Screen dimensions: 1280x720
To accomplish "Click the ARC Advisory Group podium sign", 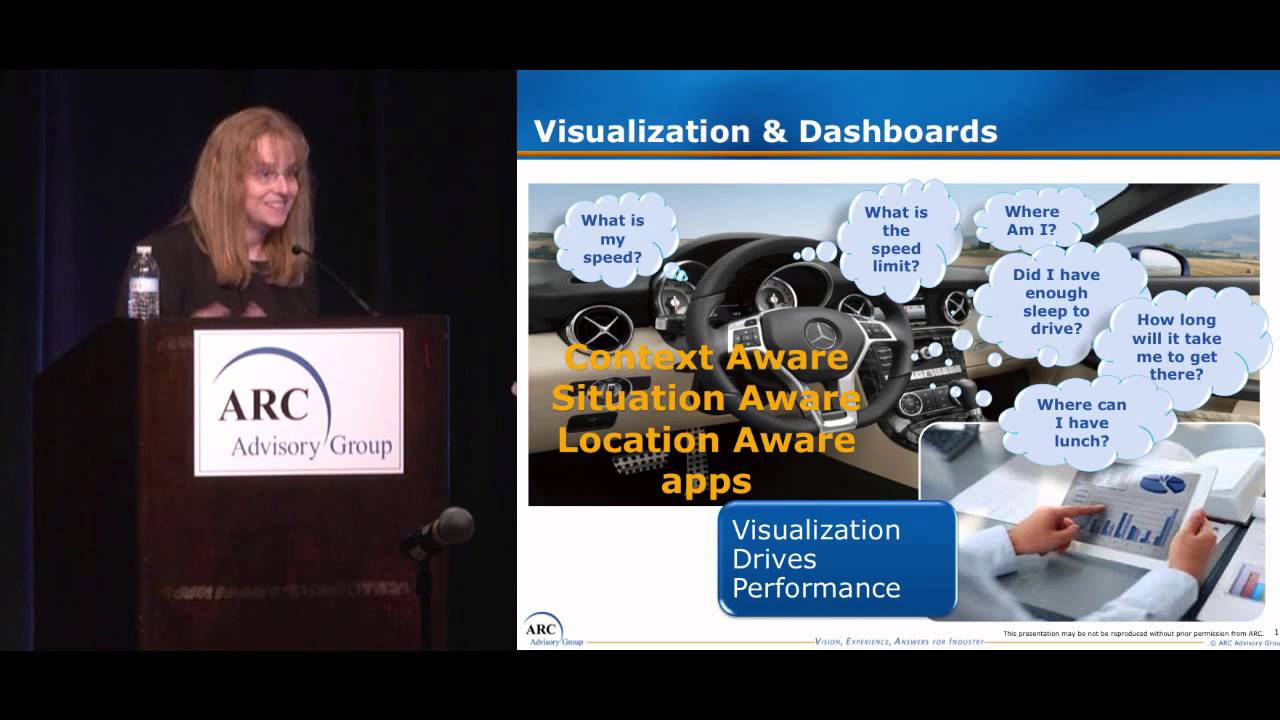I will pyautogui.click(x=298, y=401).
